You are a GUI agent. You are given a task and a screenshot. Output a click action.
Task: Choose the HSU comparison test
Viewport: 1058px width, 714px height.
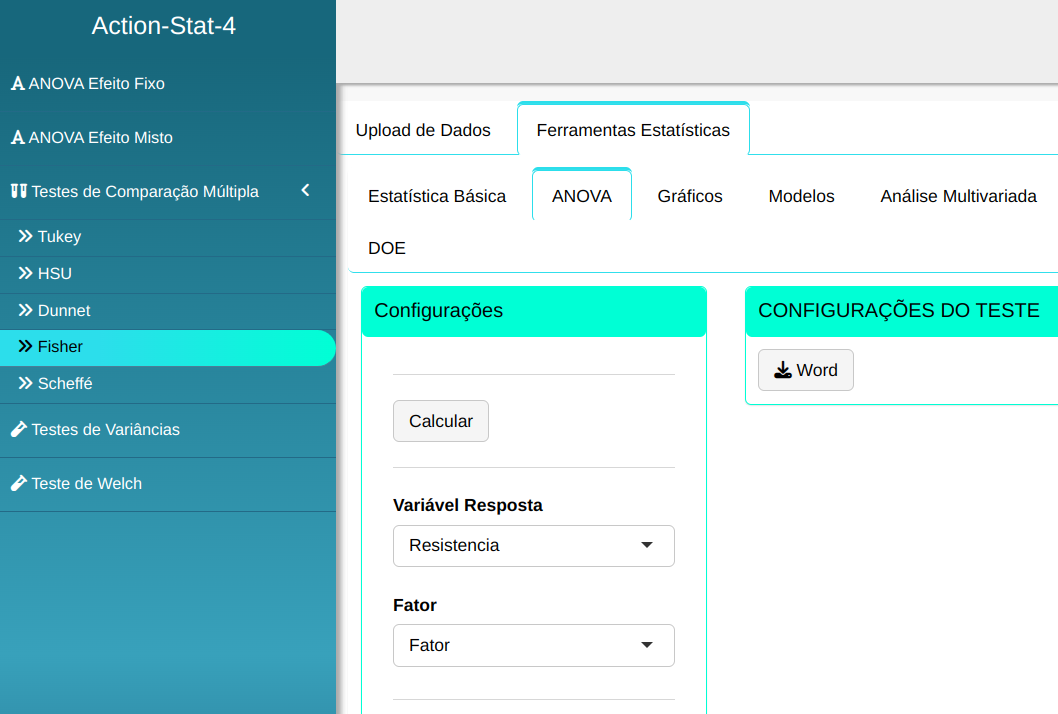click(x=55, y=274)
